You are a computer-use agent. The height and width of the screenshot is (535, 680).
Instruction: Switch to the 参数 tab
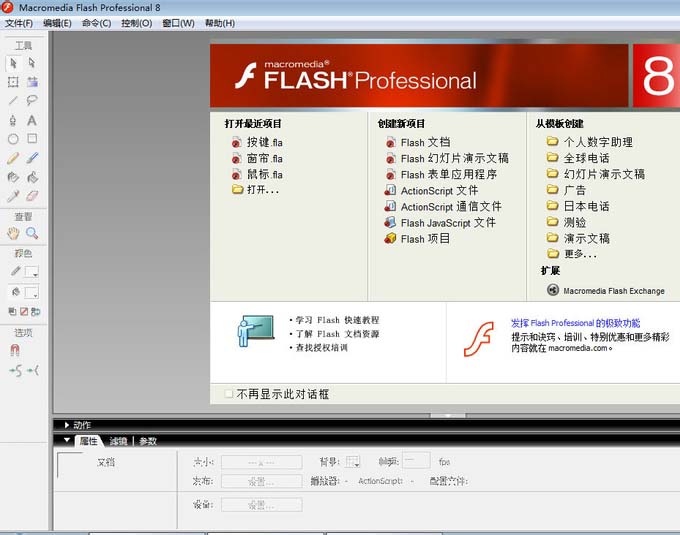click(x=148, y=441)
